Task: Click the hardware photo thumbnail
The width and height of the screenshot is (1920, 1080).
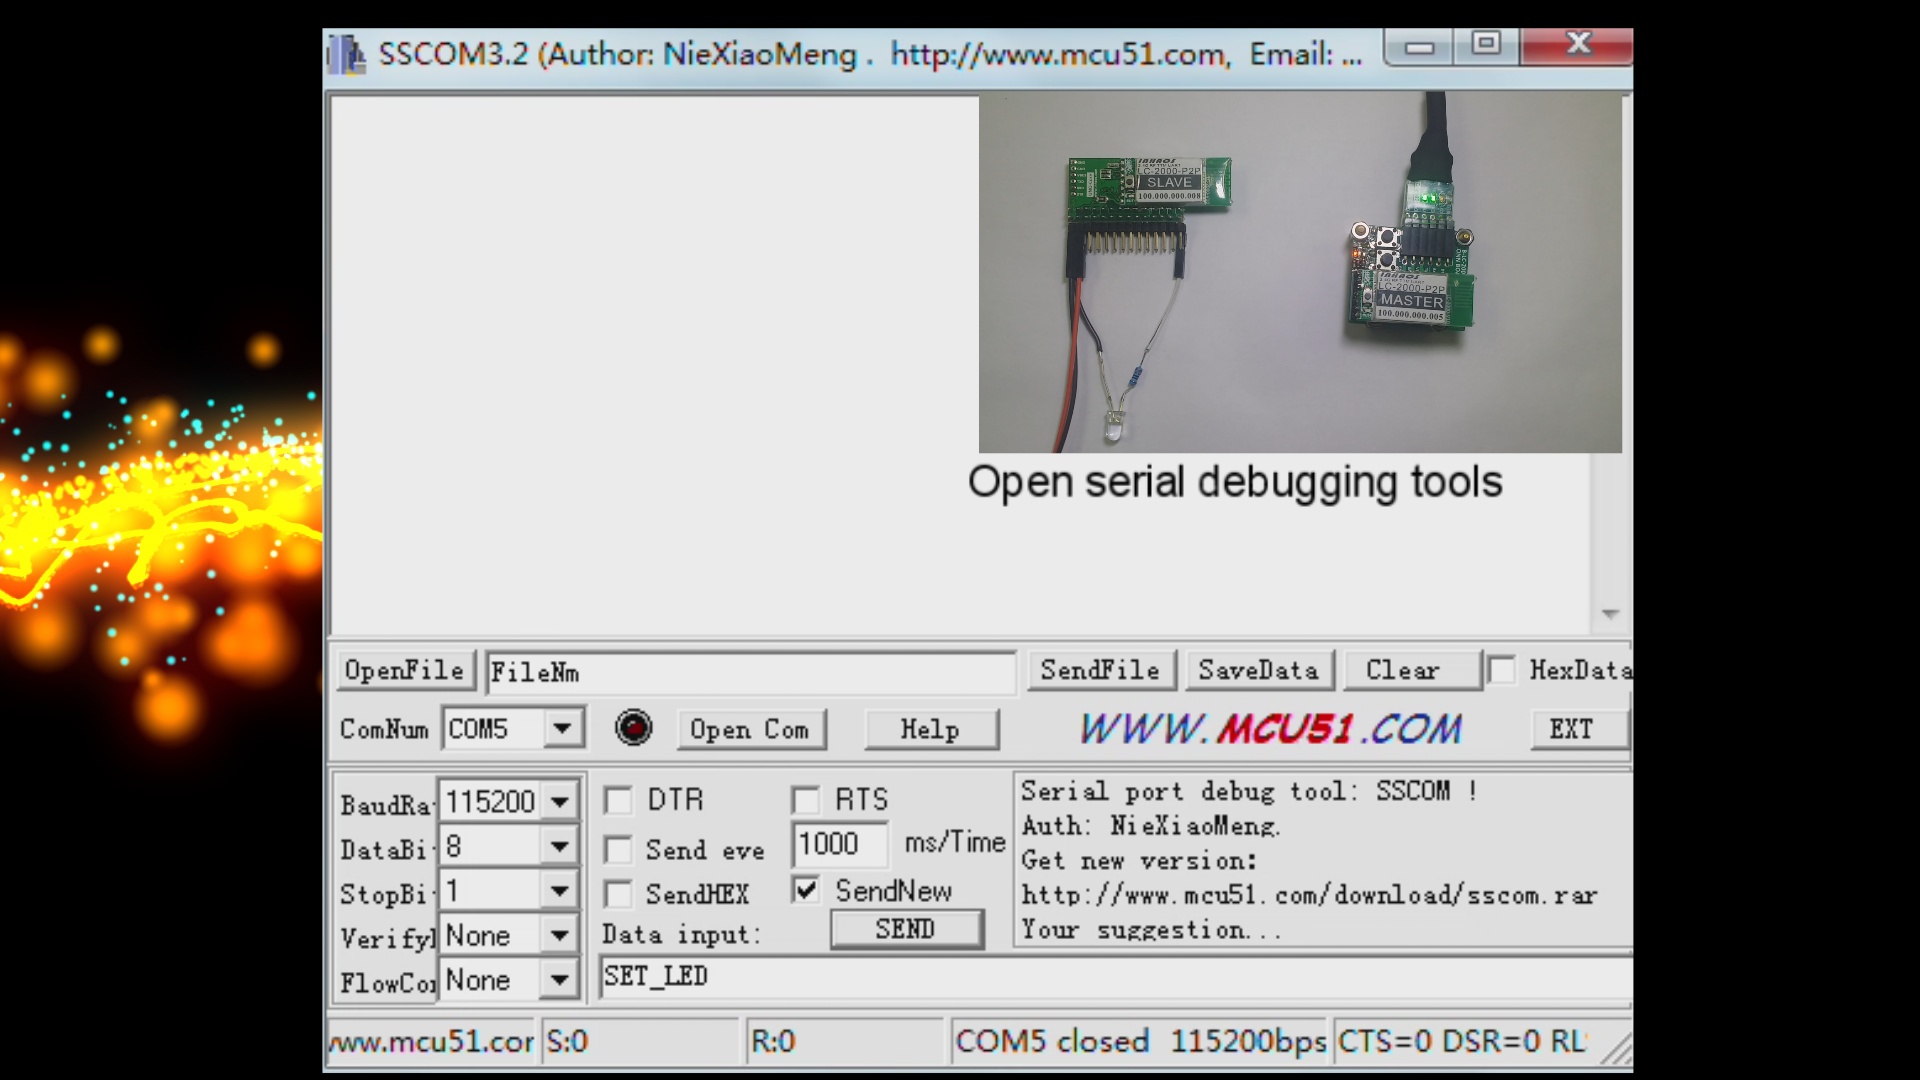Action: (x=1300, y=272)
